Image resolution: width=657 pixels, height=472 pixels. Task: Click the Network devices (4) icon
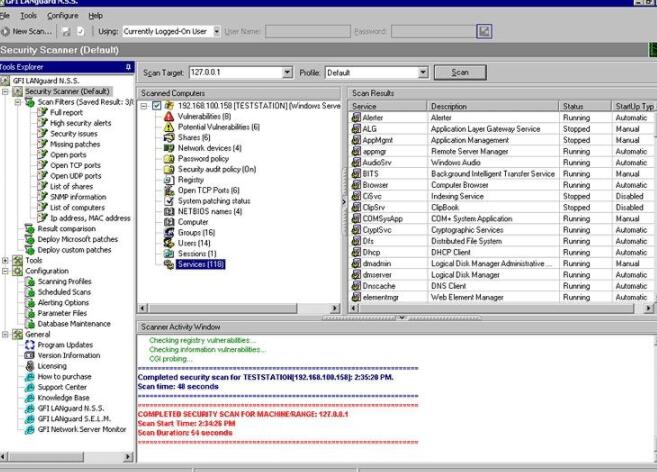point(168,148)
